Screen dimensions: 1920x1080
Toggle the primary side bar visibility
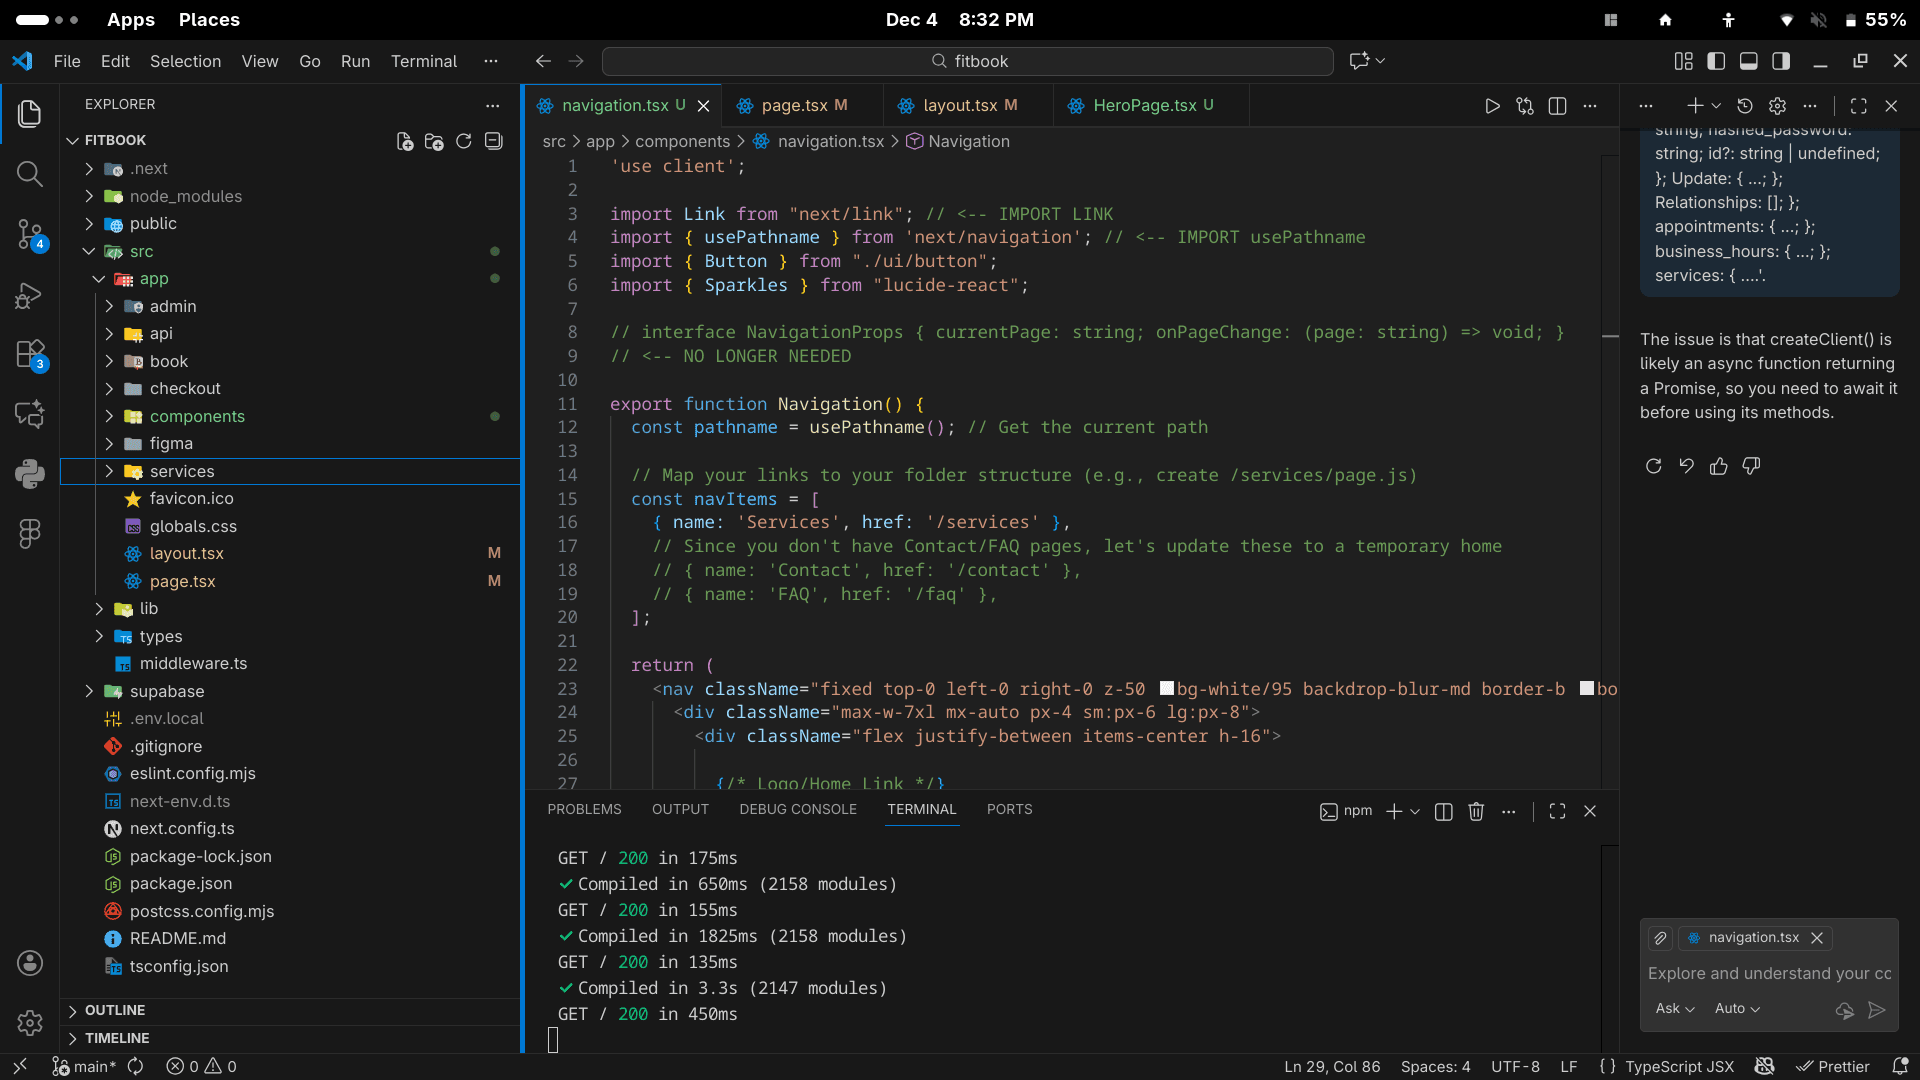click(1716, 61)
